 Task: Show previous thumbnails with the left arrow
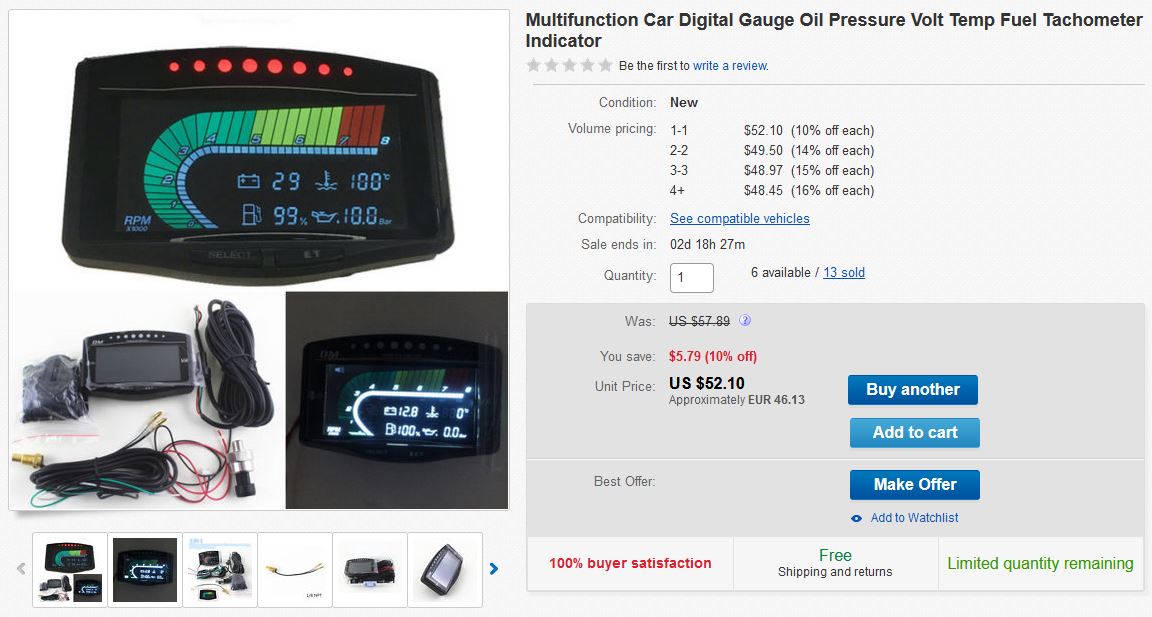click(21, 569)
